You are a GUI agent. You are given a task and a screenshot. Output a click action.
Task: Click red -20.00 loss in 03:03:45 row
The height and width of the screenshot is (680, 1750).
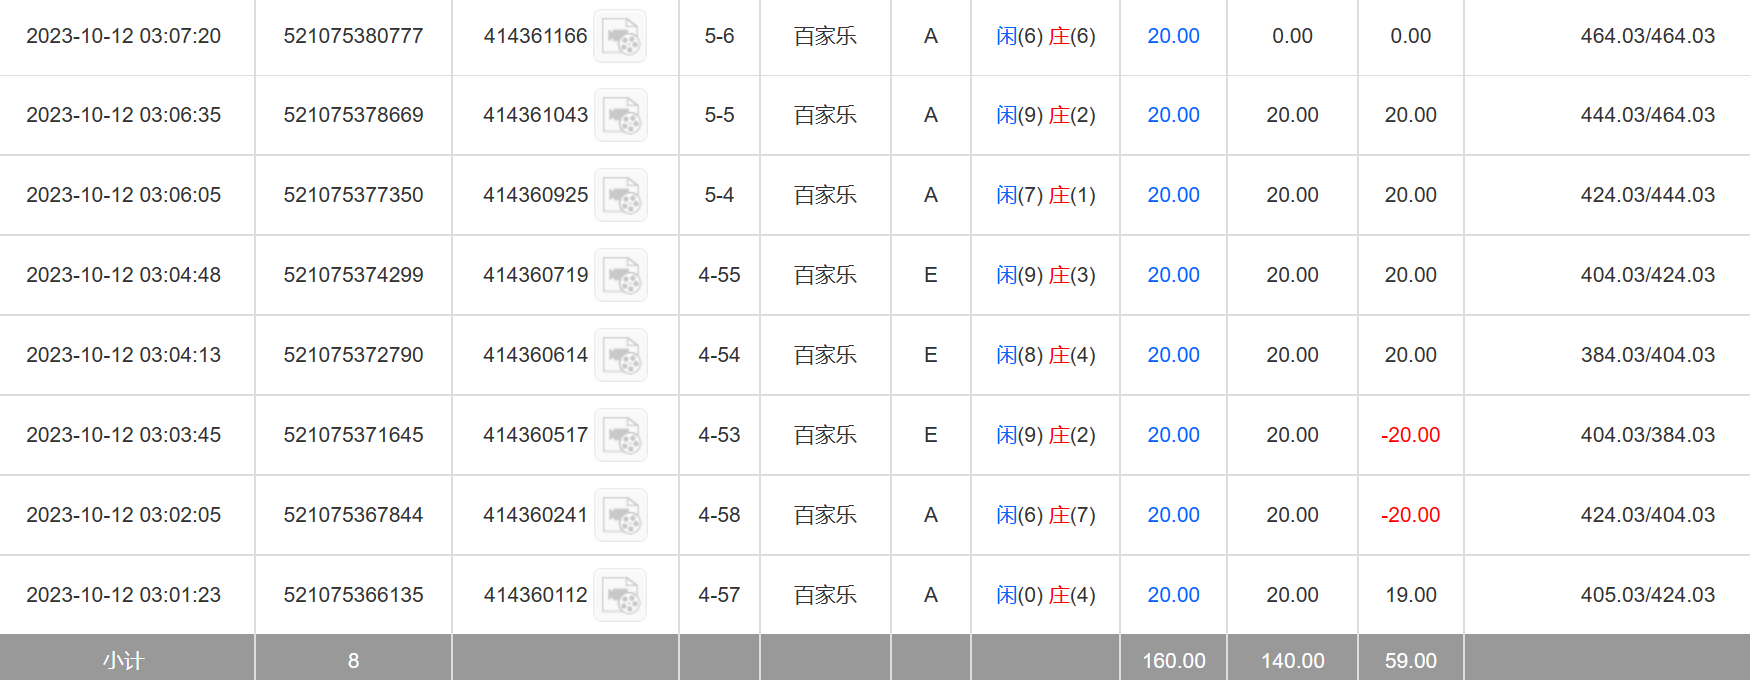1410,435
